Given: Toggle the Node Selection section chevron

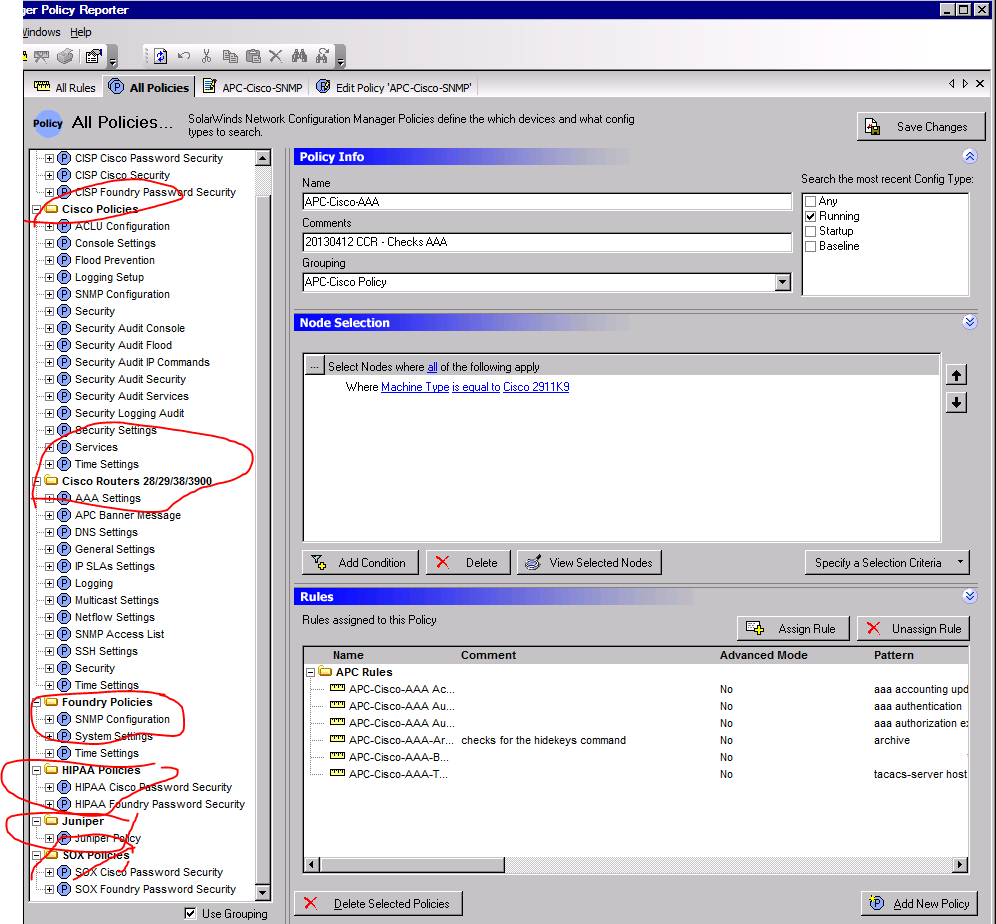Looking at the screenshot, I should (x=969, y=322).
